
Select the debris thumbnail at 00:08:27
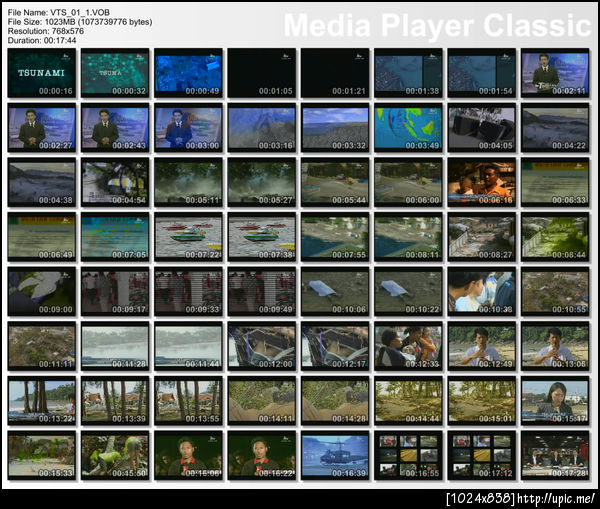tap(482, 237)
